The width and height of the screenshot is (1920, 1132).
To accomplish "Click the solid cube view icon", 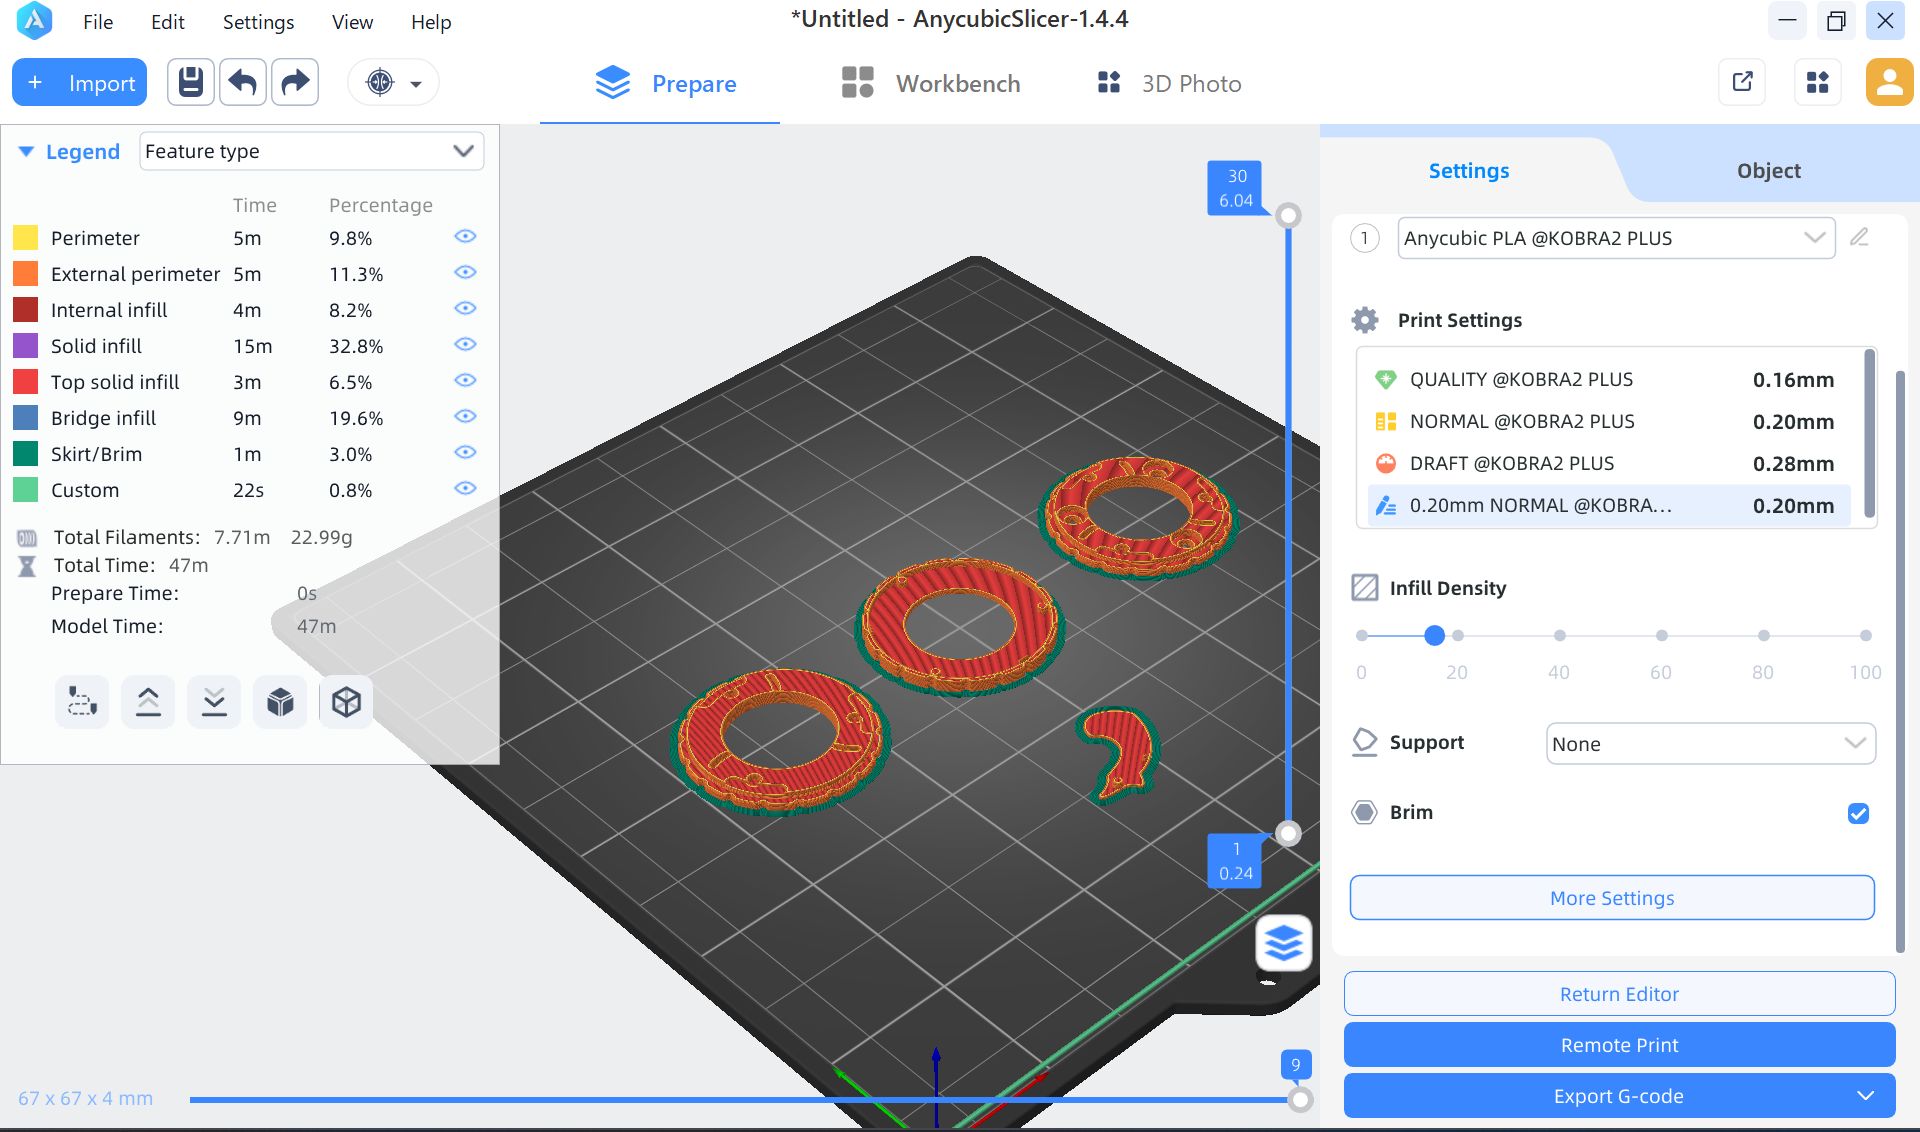I will [280, 702].
